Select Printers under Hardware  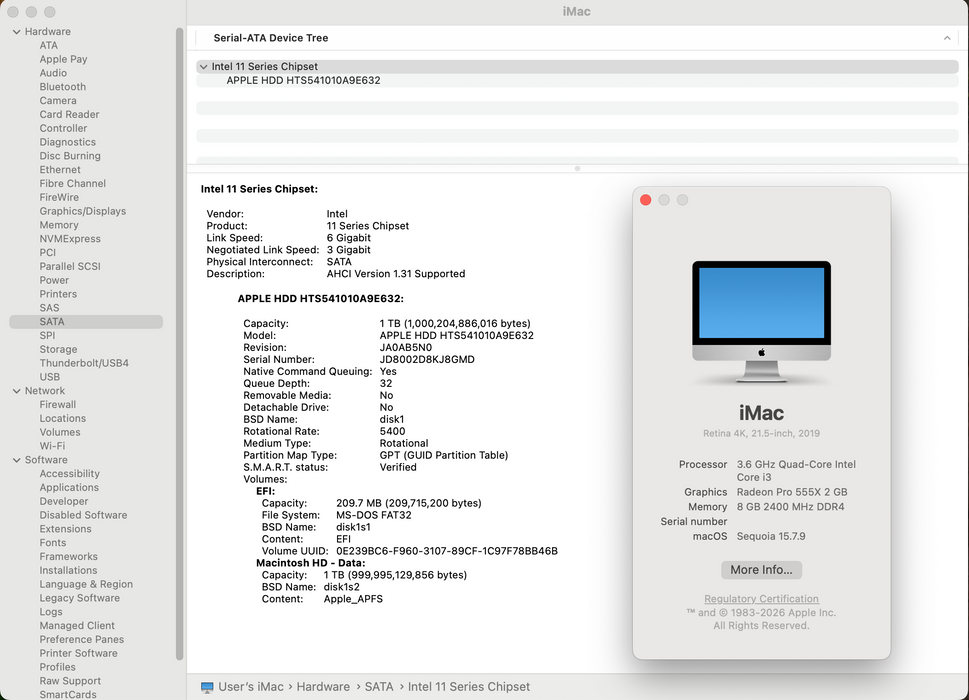58,294
